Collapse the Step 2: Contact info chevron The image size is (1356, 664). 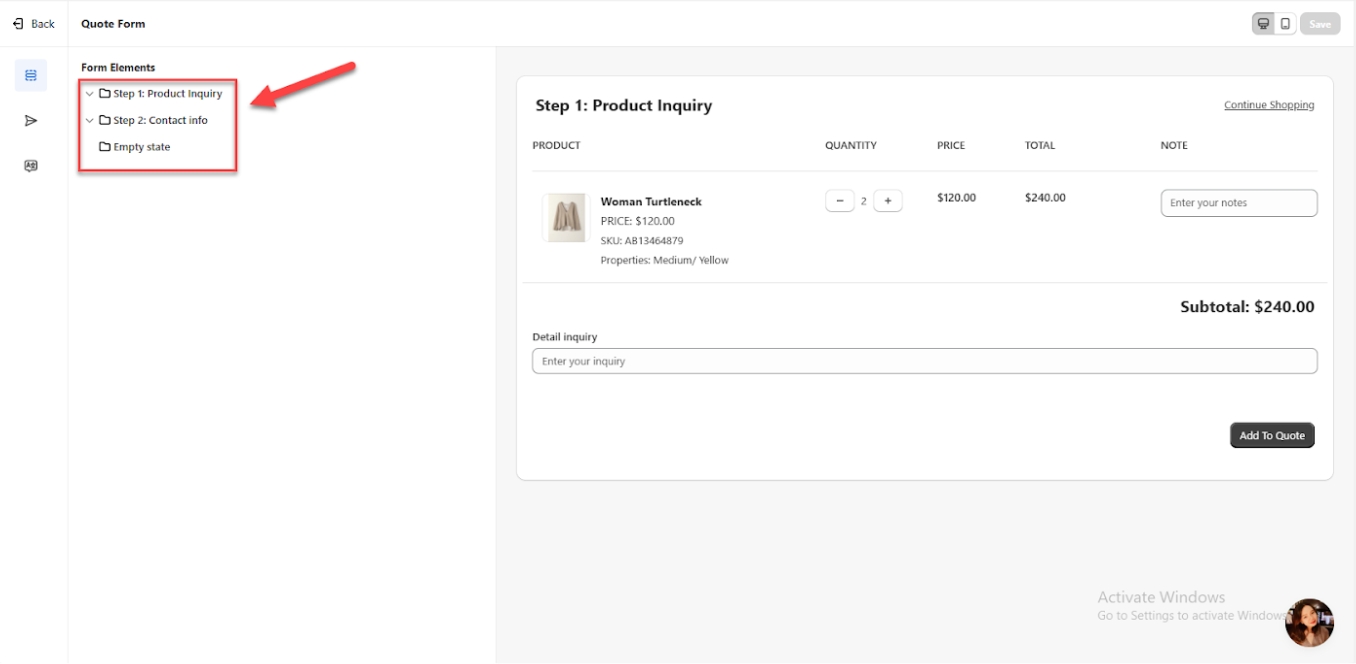[x=90, y=121]
